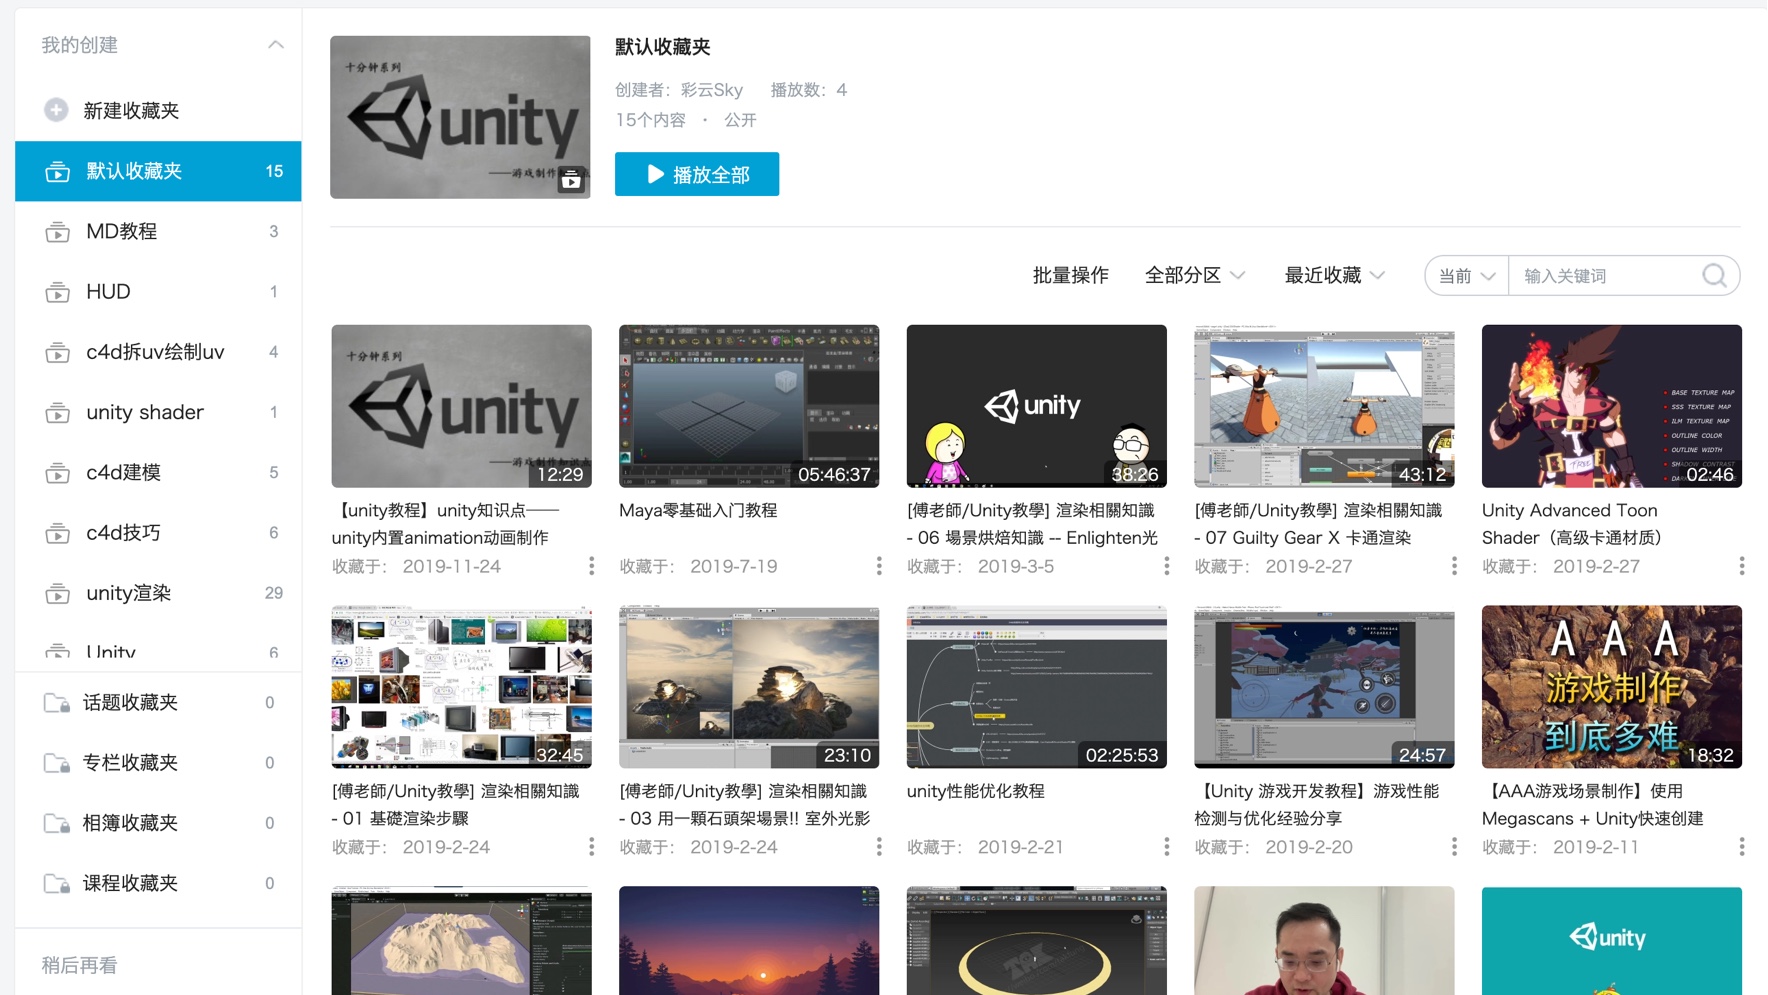
Task: Open title Maya零基础入门教程
Action: coord(698,510)
